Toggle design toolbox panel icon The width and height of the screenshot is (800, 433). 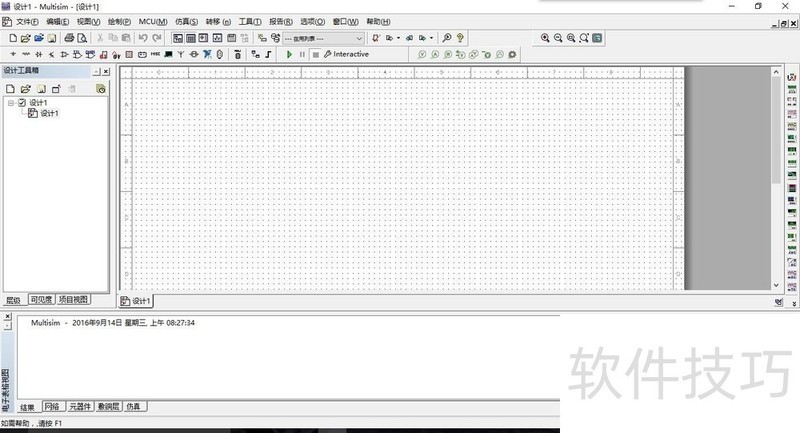point(178,38)
